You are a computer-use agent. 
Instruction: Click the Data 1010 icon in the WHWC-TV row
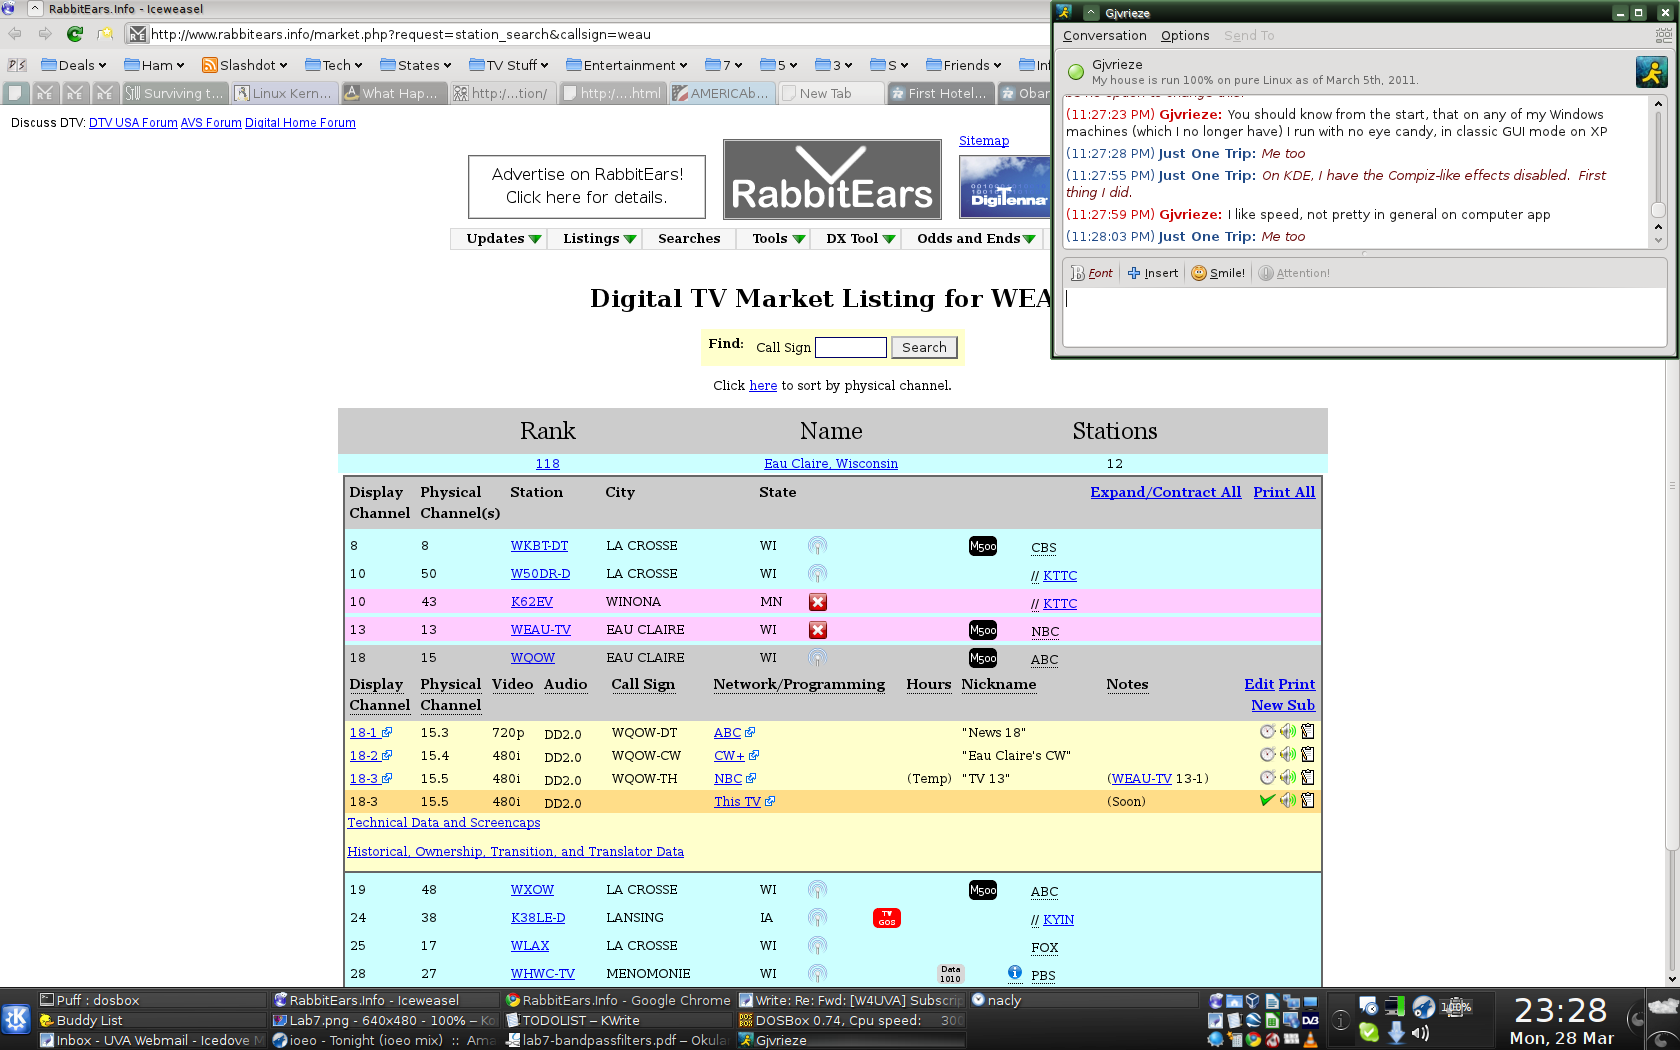(951, 974)
